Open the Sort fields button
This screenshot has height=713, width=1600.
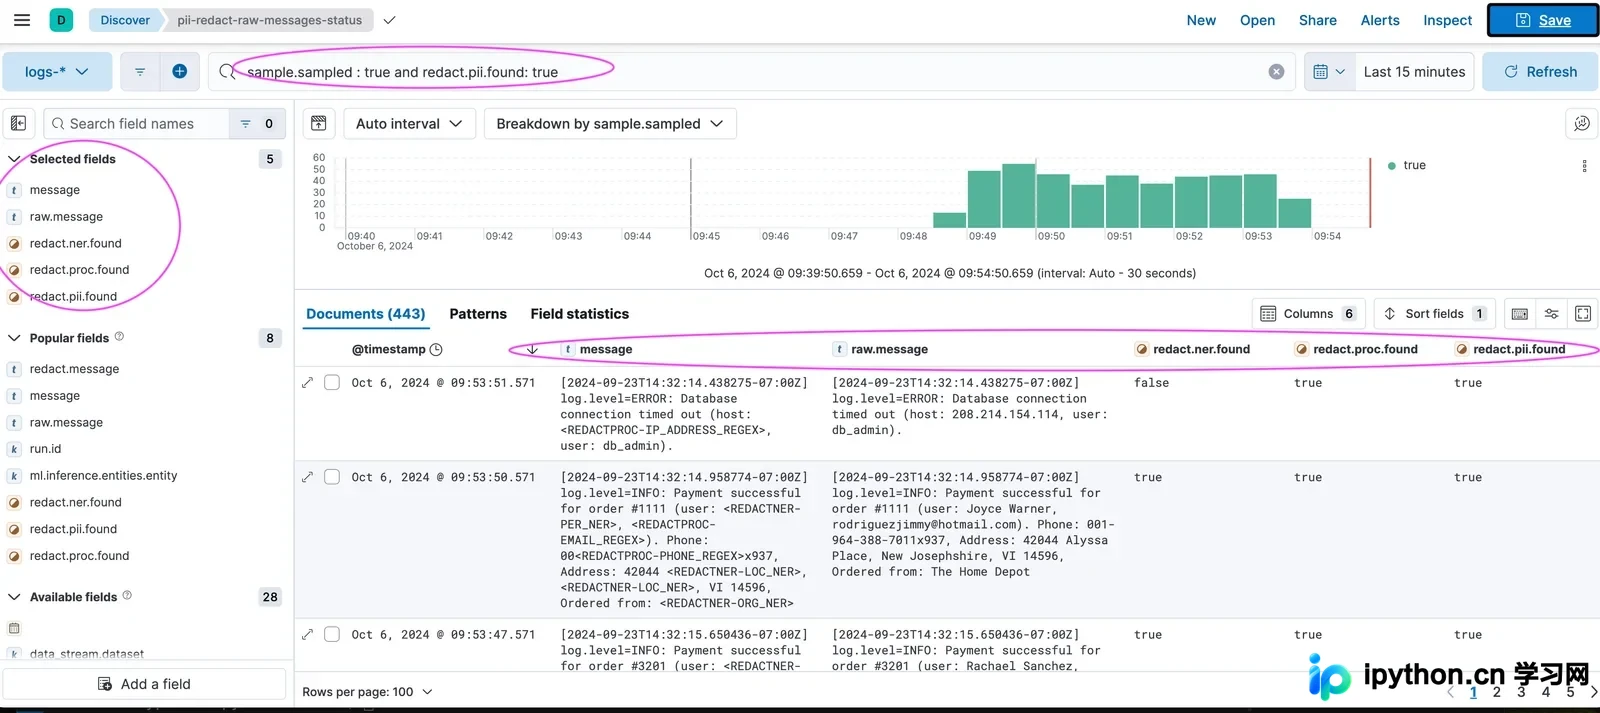[x=1435, y=314]
